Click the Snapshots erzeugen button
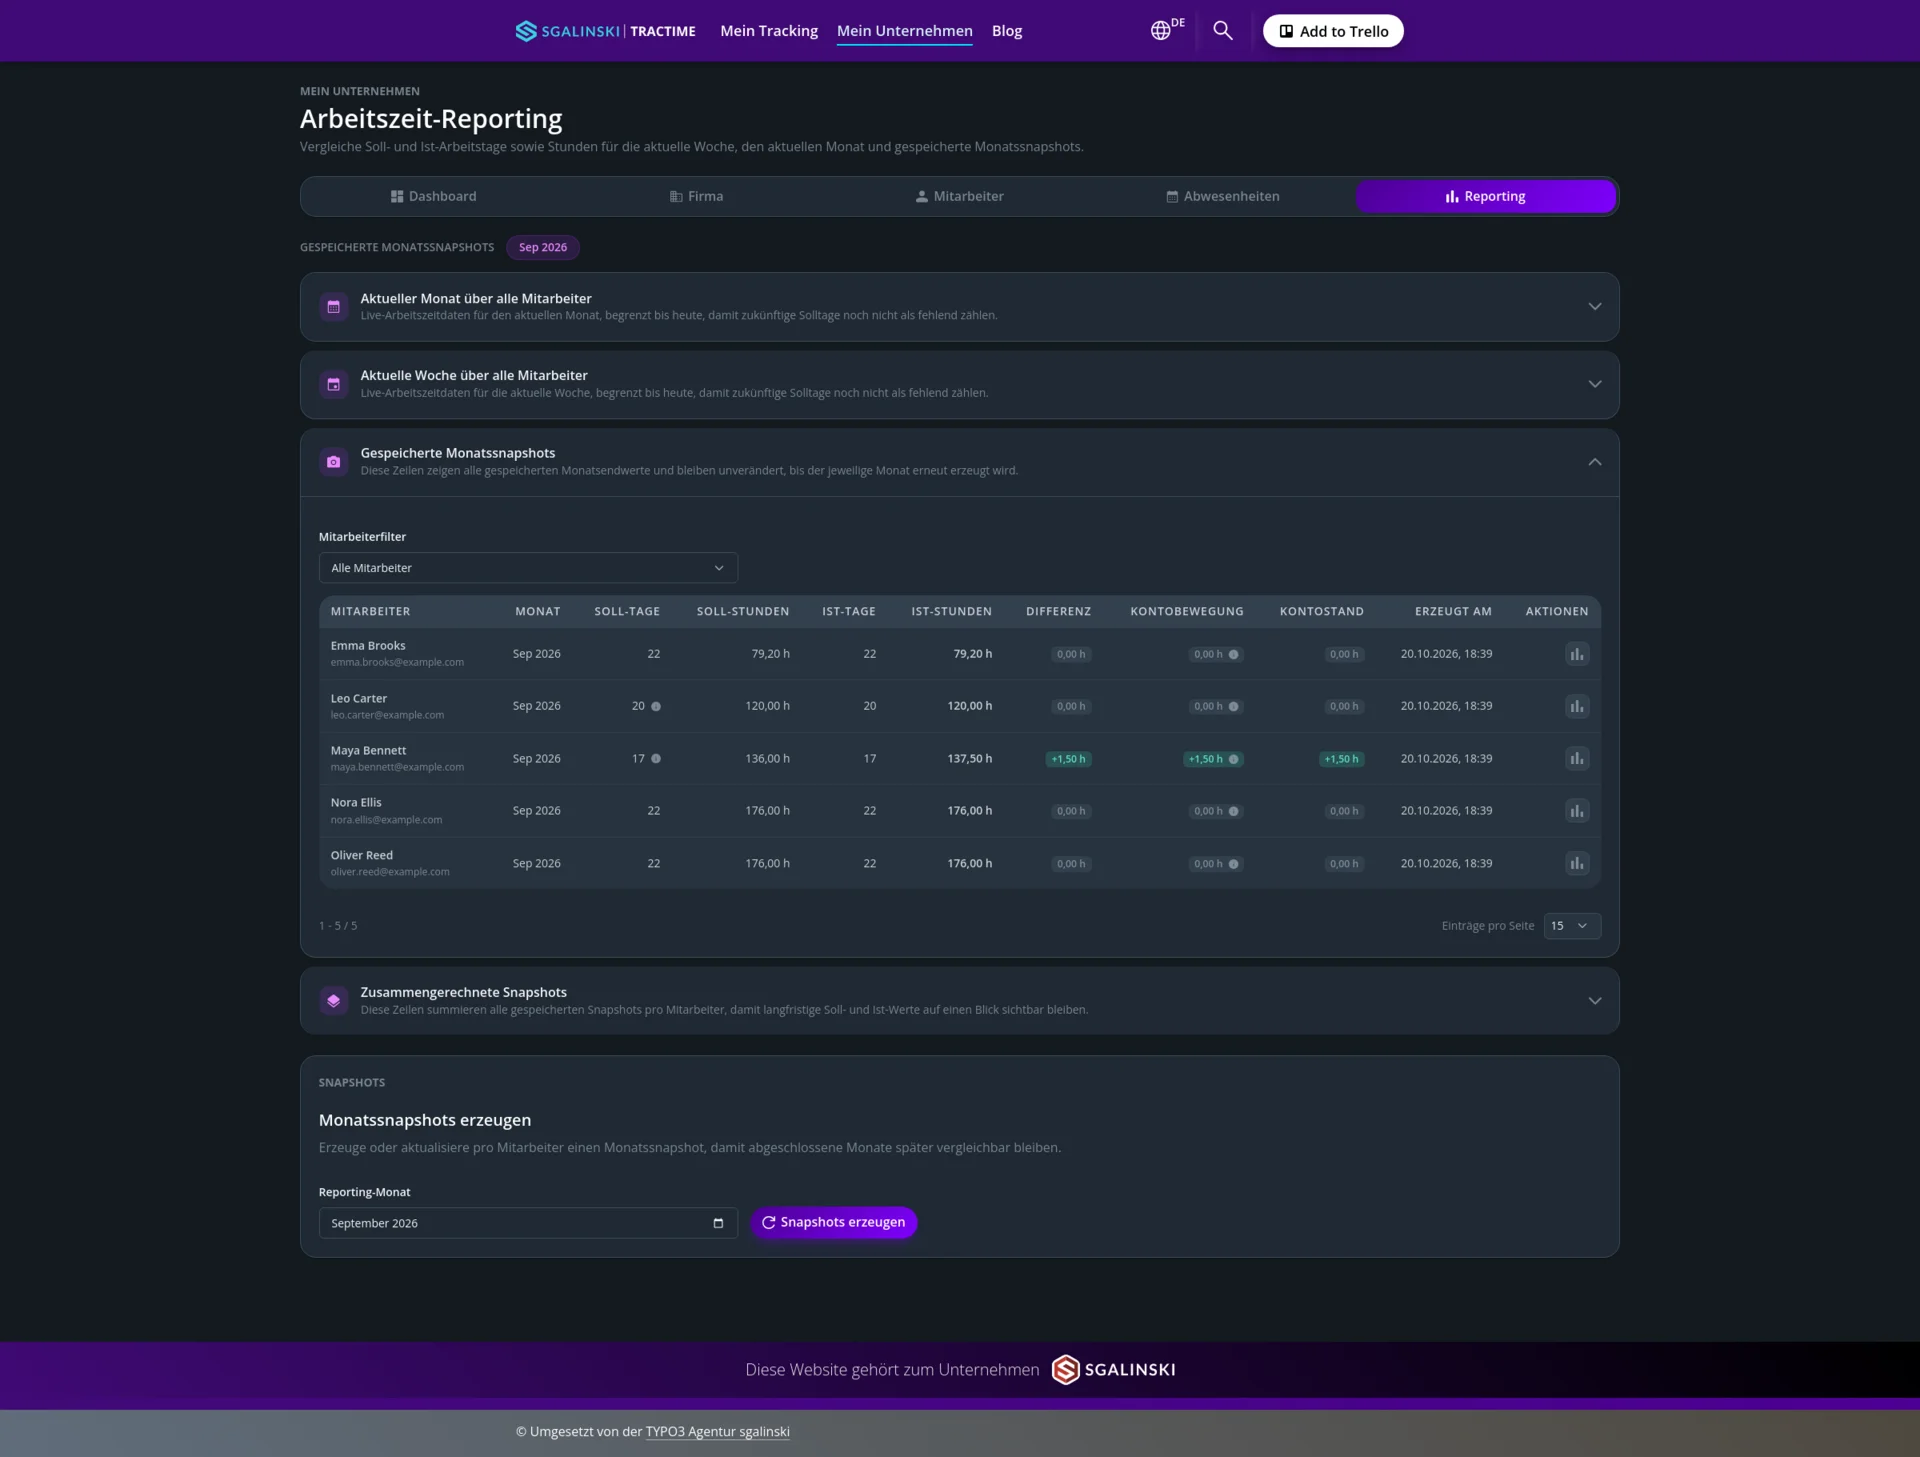Viewport: 1920px width, 1457px height. (x=834, y=1222)
